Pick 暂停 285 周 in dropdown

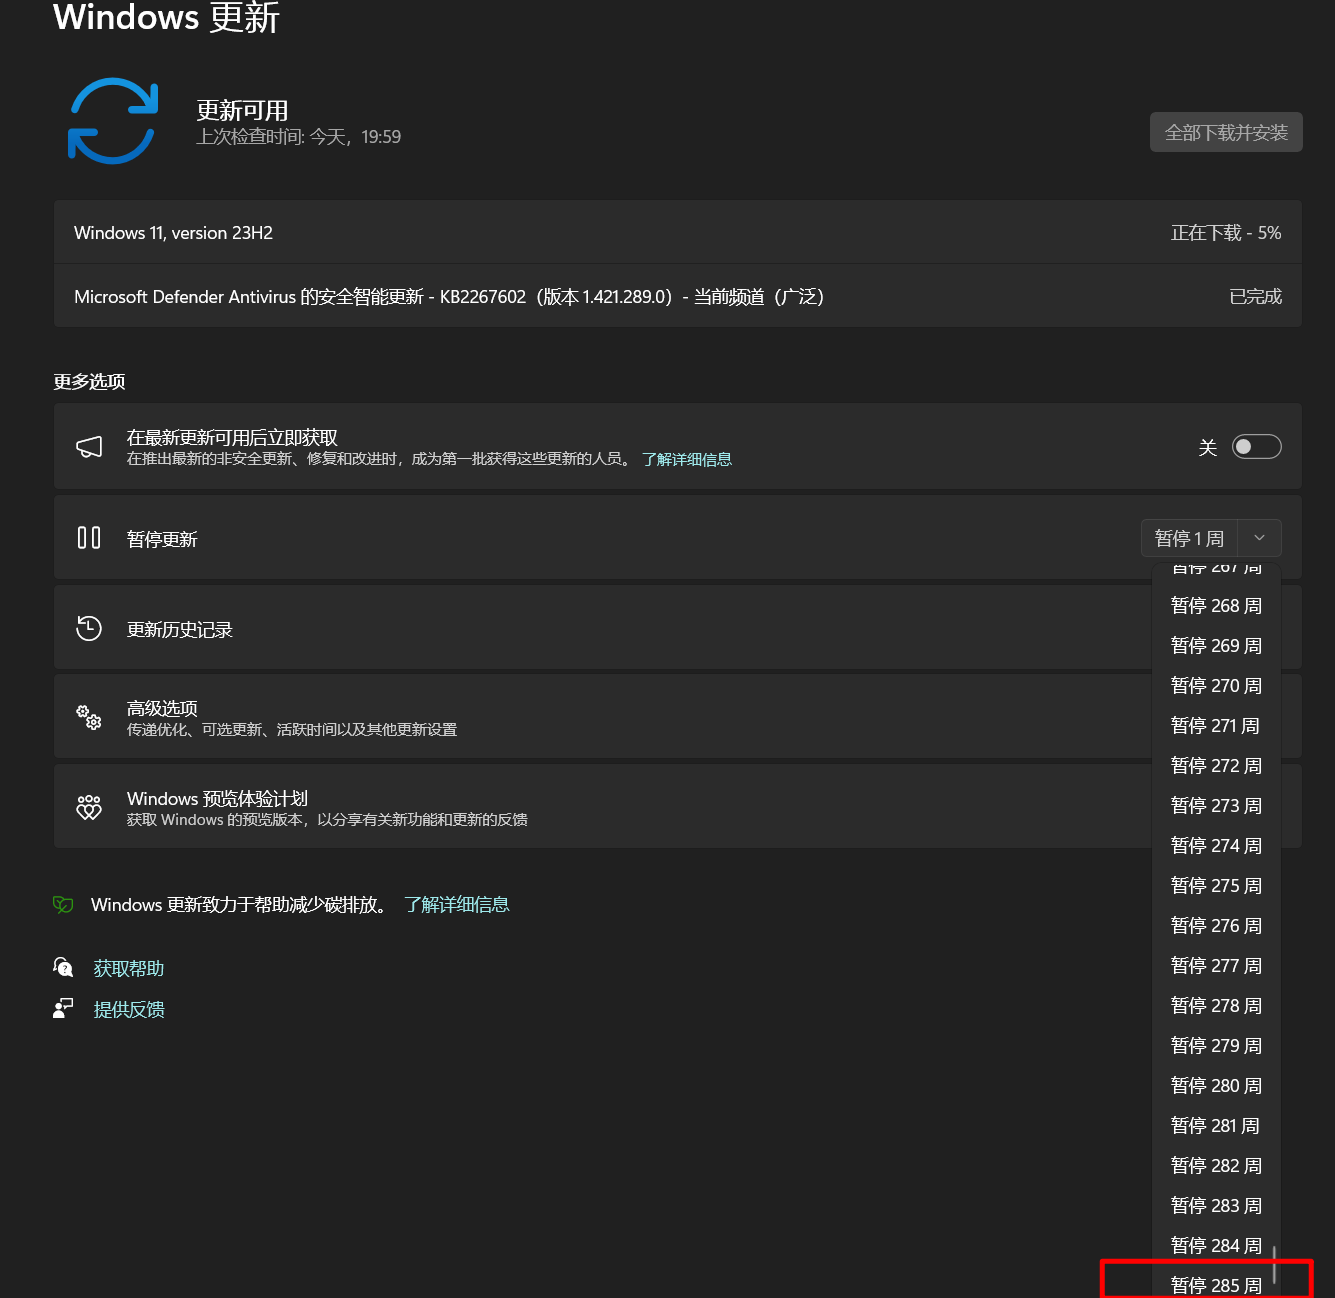pyautogui.click(x=1216, y=1285)
